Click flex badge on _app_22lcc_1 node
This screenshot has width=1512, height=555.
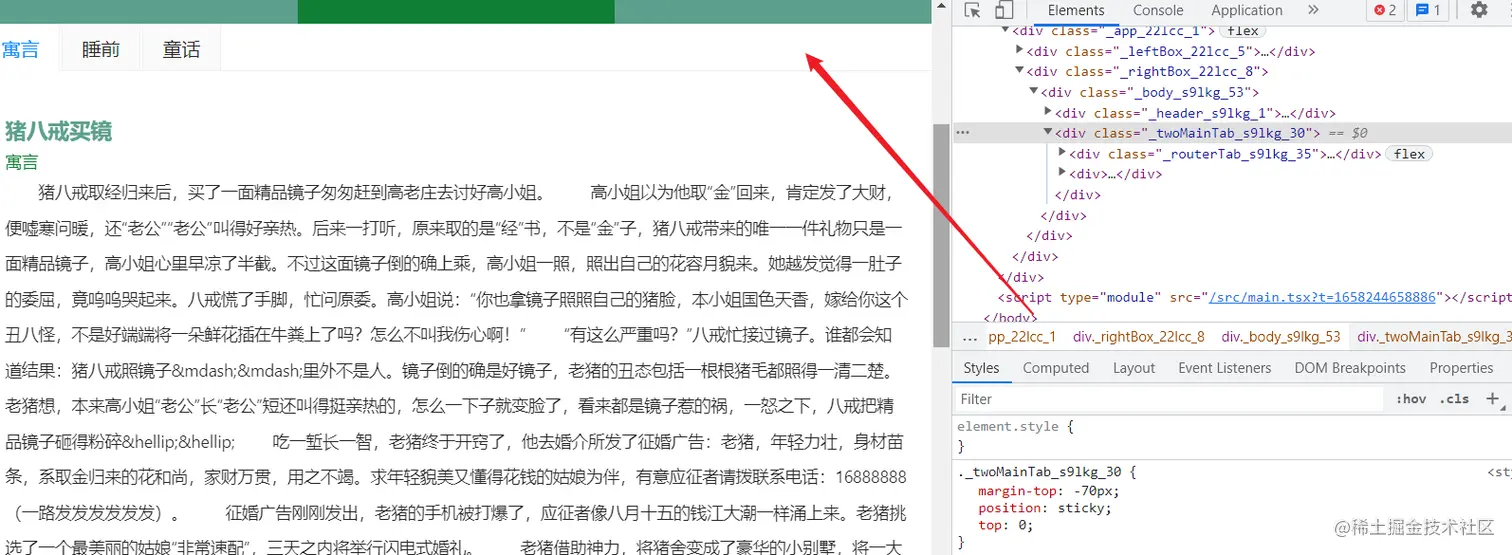(1243, 31)
